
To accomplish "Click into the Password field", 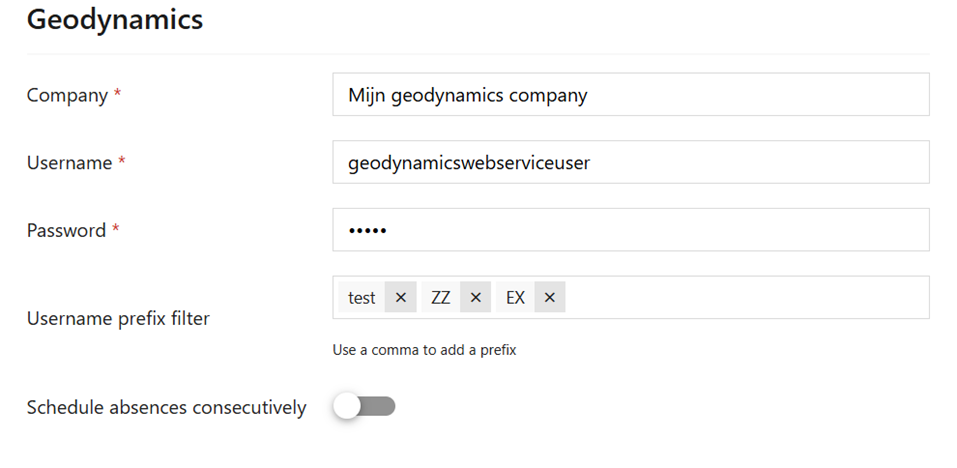I will click(630, 230).
